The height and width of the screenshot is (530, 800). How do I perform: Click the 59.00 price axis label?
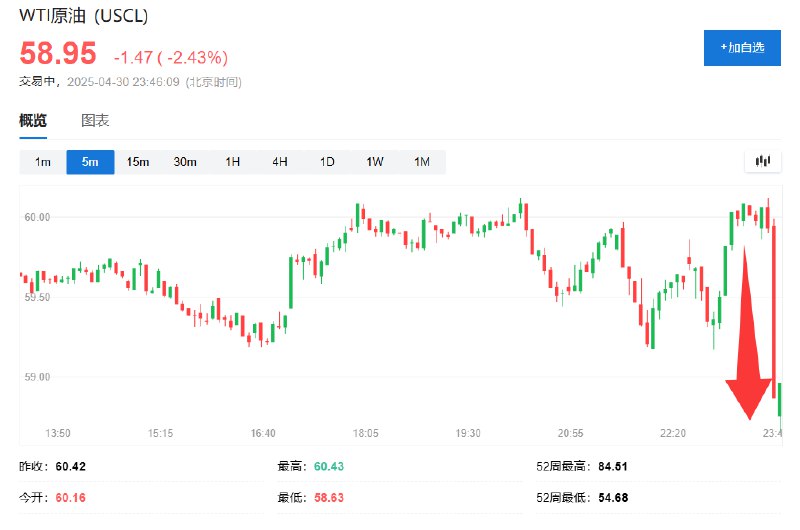pos(37,377)
